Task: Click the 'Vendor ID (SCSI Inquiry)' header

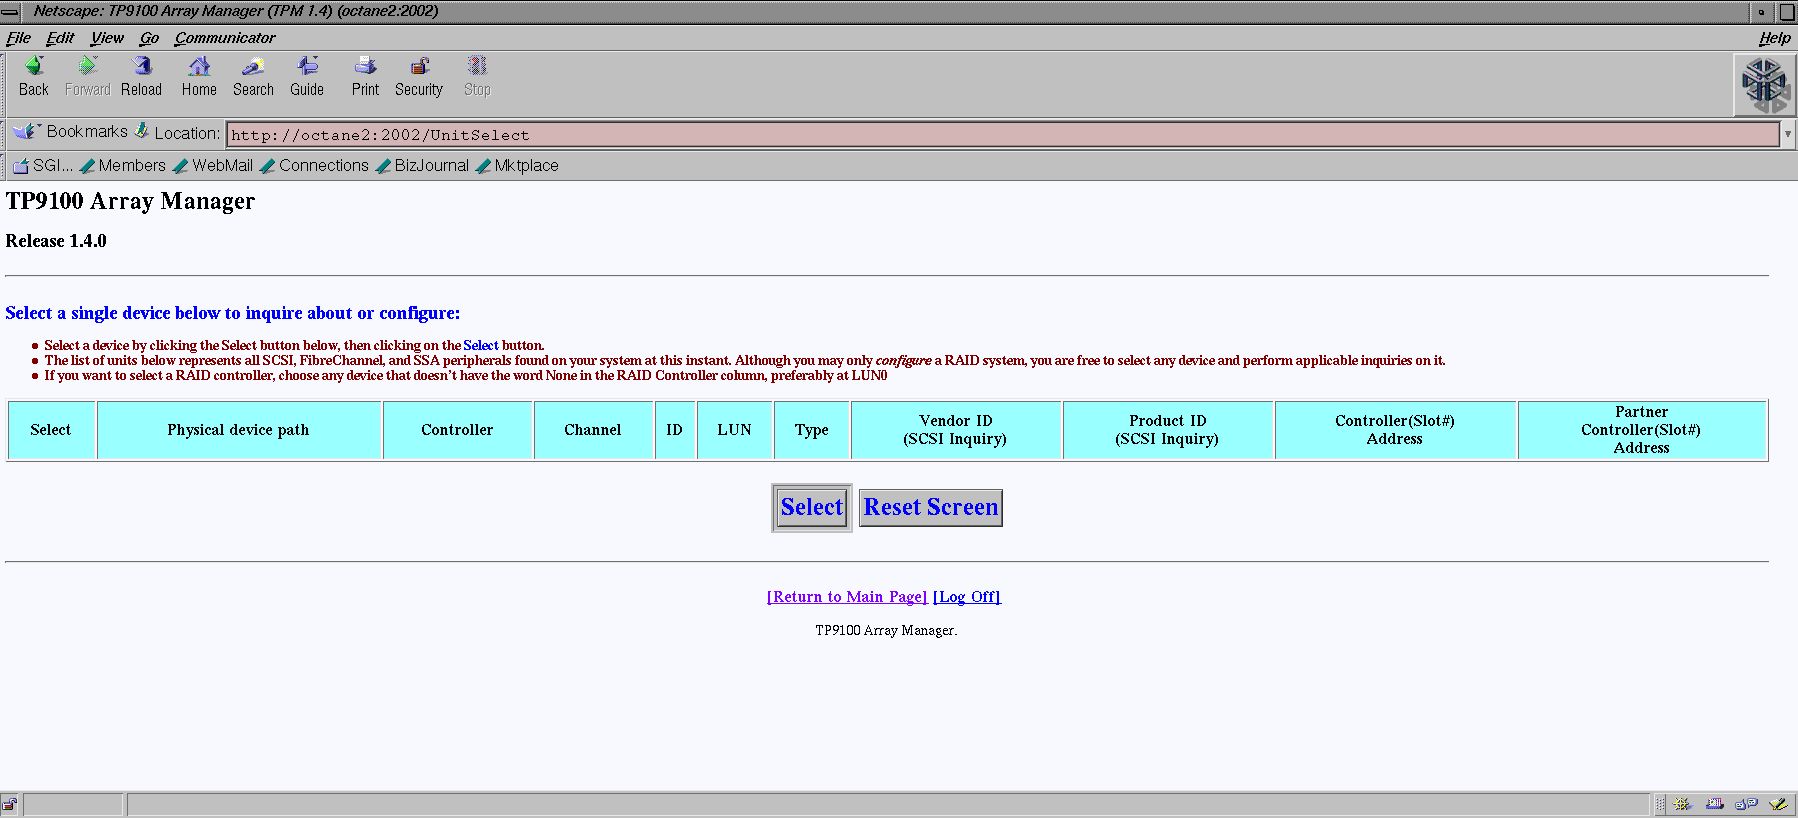Action: [955, 430]
